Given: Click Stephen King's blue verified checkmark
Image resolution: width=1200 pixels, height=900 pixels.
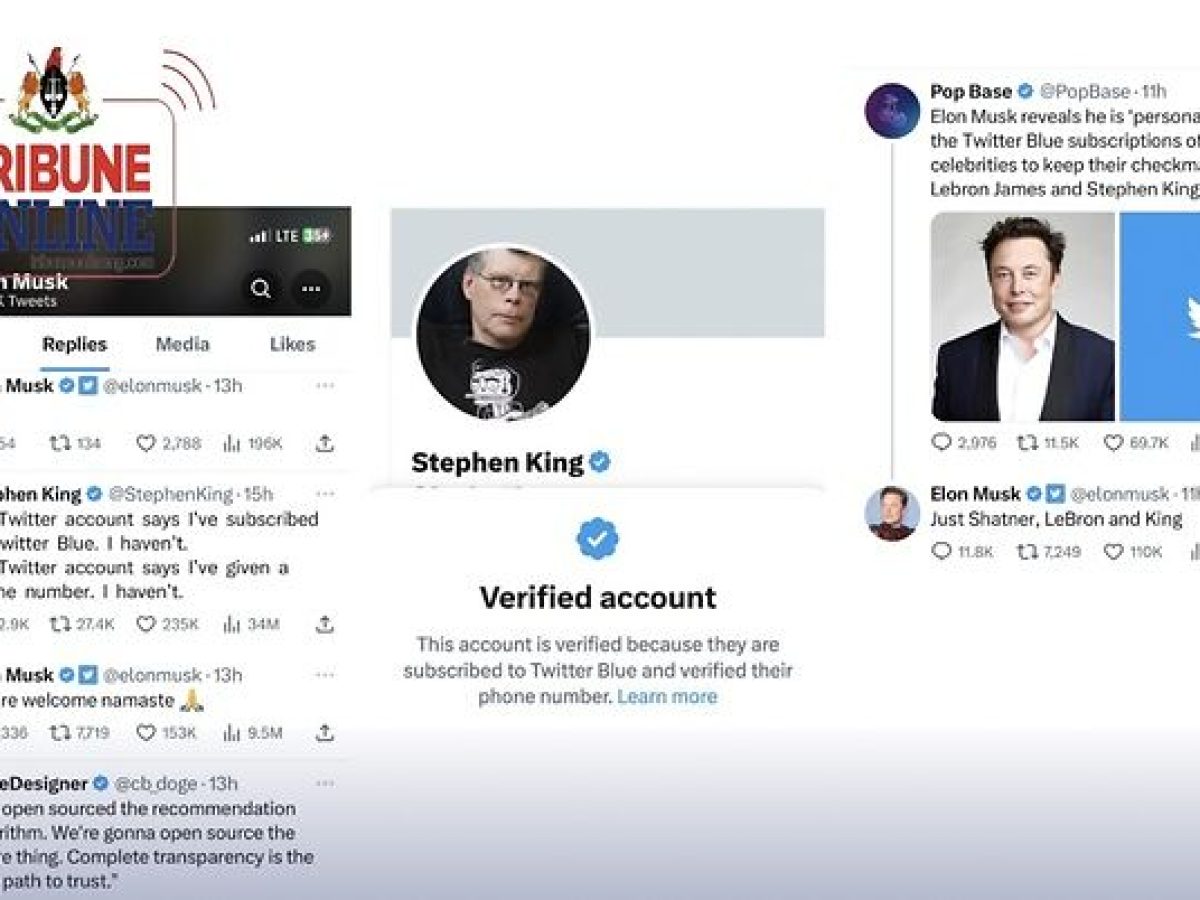Looking at the screenshot, I should point(599,462).
